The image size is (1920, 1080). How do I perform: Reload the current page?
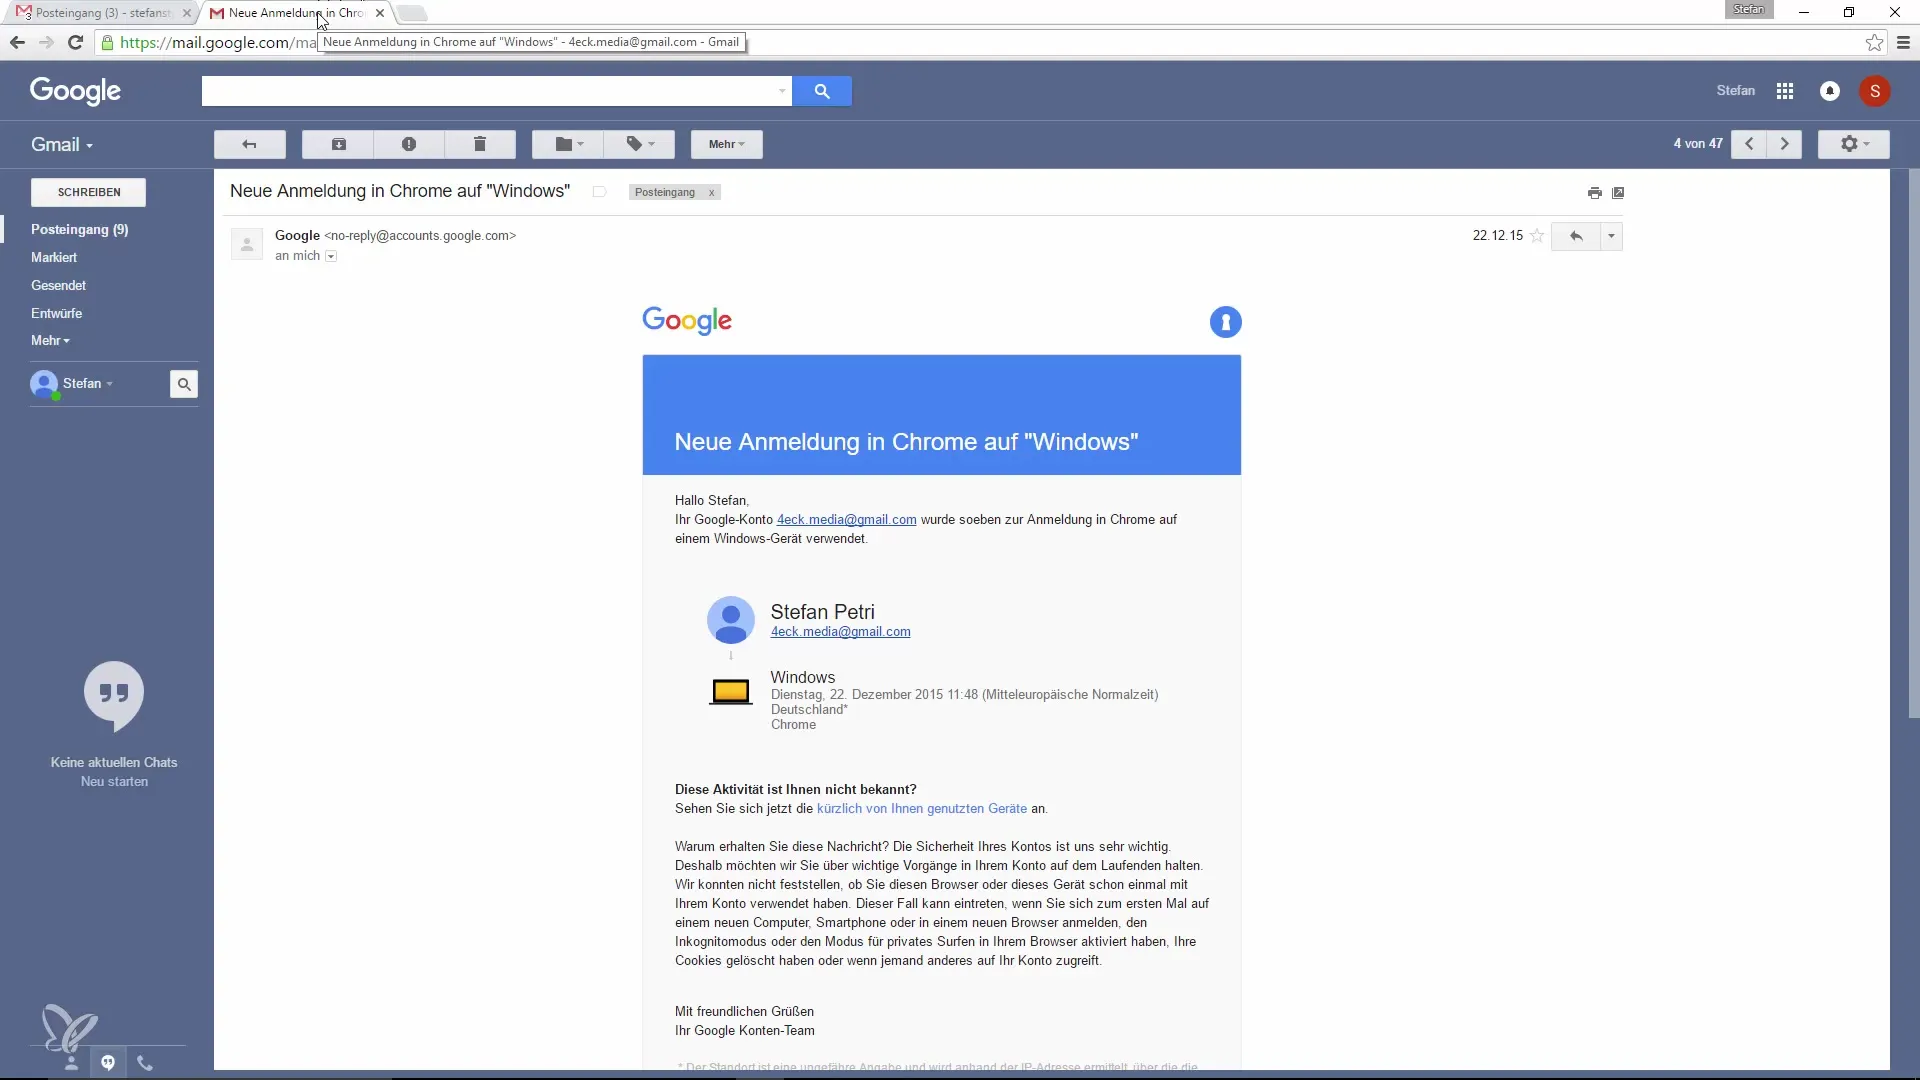click(x=75, y=43)
